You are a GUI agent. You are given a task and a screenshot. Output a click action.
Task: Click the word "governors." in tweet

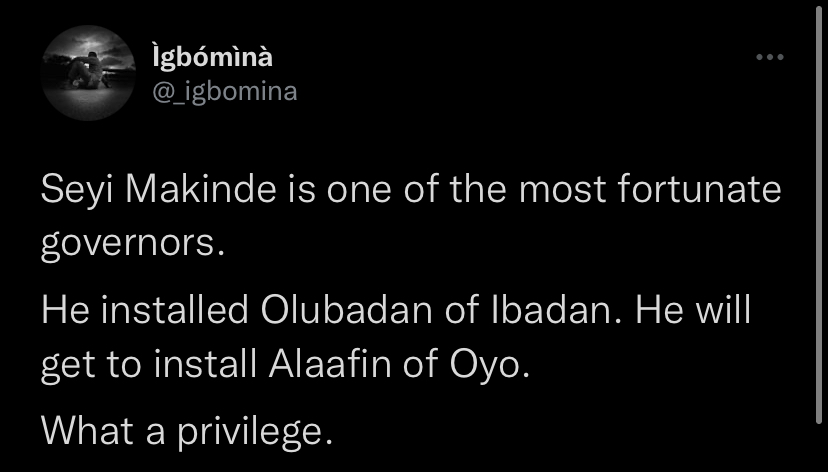click(x=129, y=245)
